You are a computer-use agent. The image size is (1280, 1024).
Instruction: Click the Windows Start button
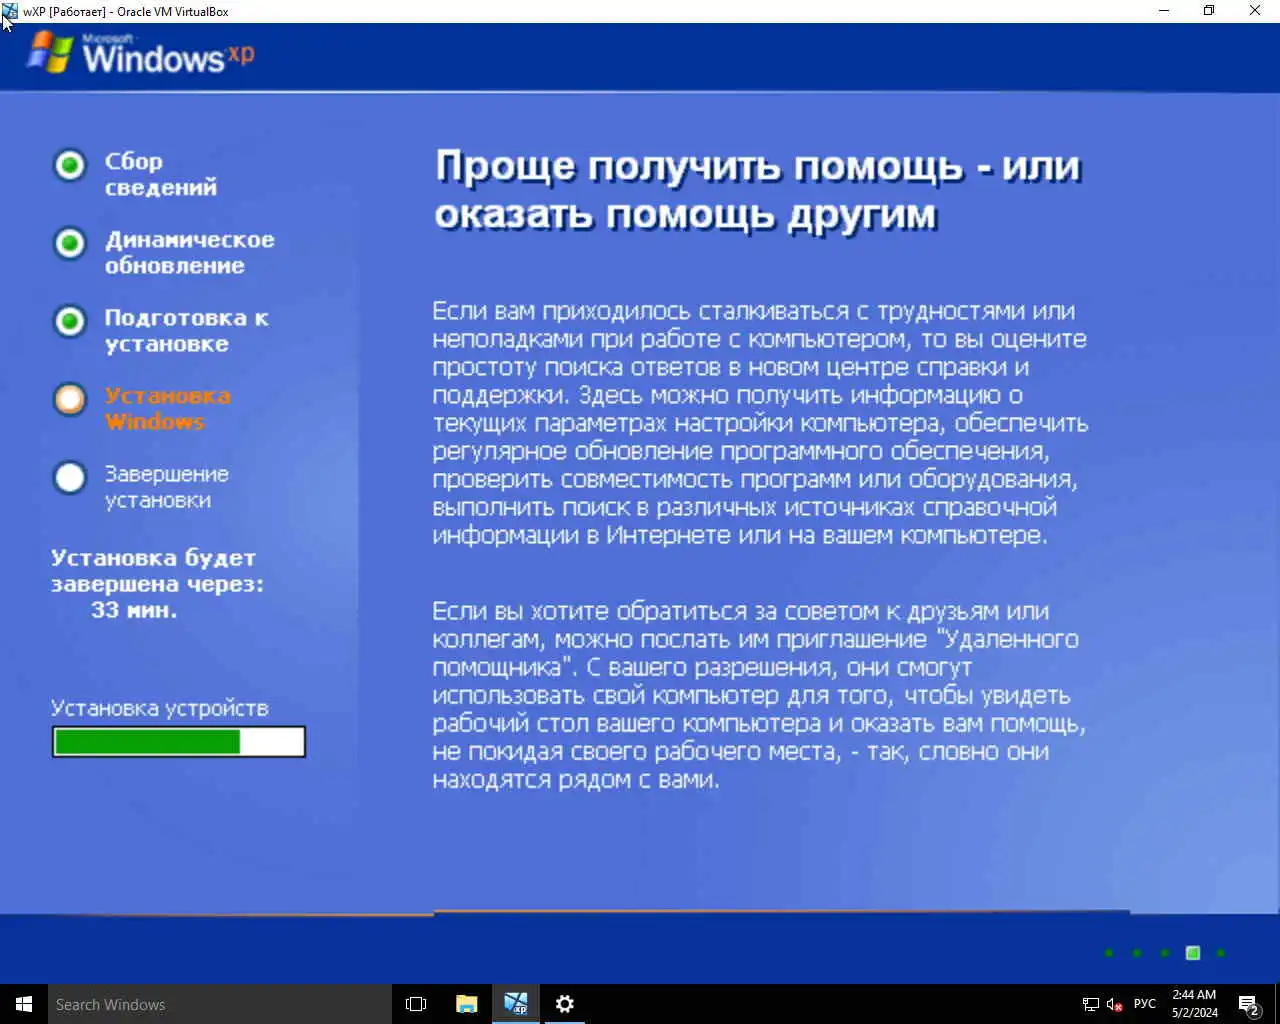(24, 1004)
